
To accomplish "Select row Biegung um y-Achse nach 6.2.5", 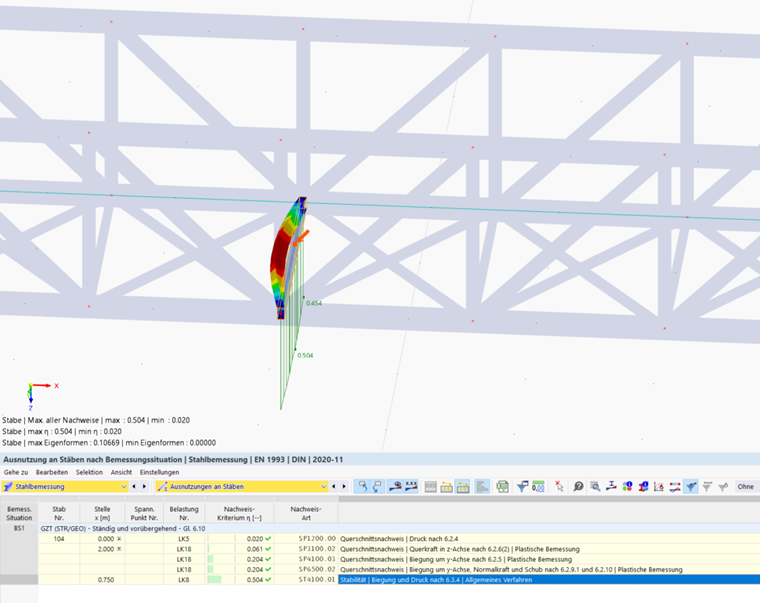I will 399,559.
